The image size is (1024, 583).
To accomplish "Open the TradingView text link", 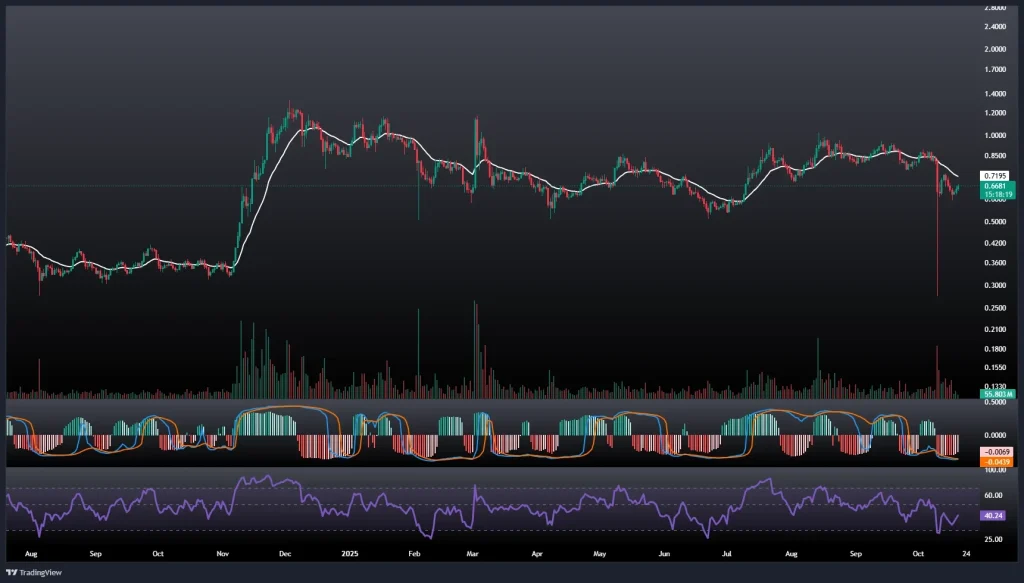I will coord(35,572).
